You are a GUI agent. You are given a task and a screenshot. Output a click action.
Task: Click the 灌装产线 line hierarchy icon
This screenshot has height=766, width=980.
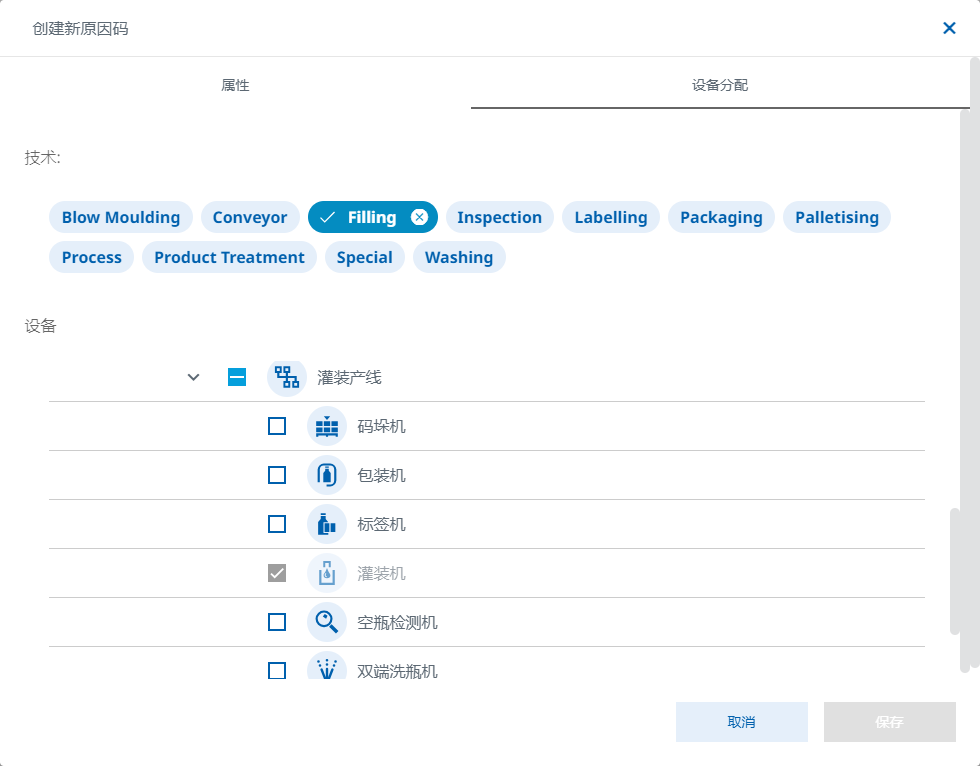[x=287, y=378]
